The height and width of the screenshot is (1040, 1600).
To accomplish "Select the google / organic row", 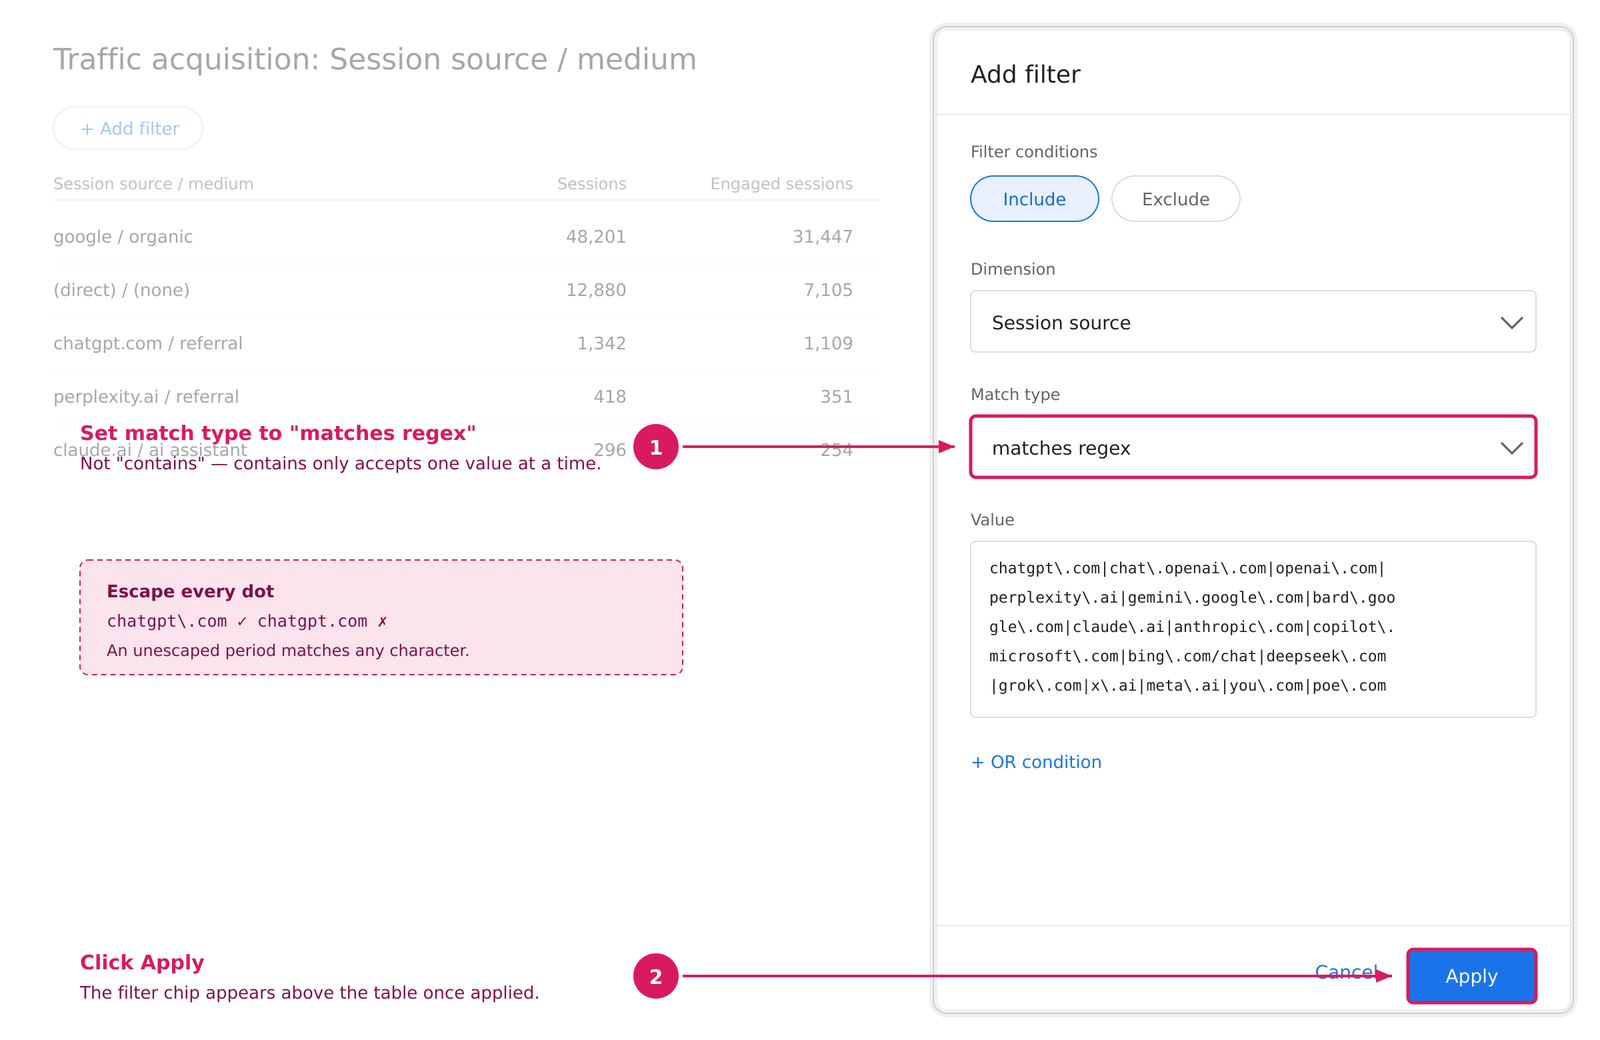I will coord(466,237).
